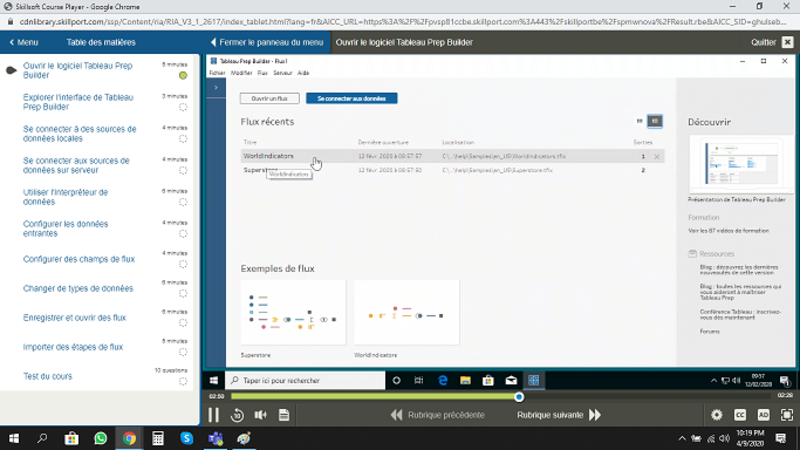Click completion status circle for Explorer l'interface topic
The image size is (800, 450).
[x=183, y=107]
